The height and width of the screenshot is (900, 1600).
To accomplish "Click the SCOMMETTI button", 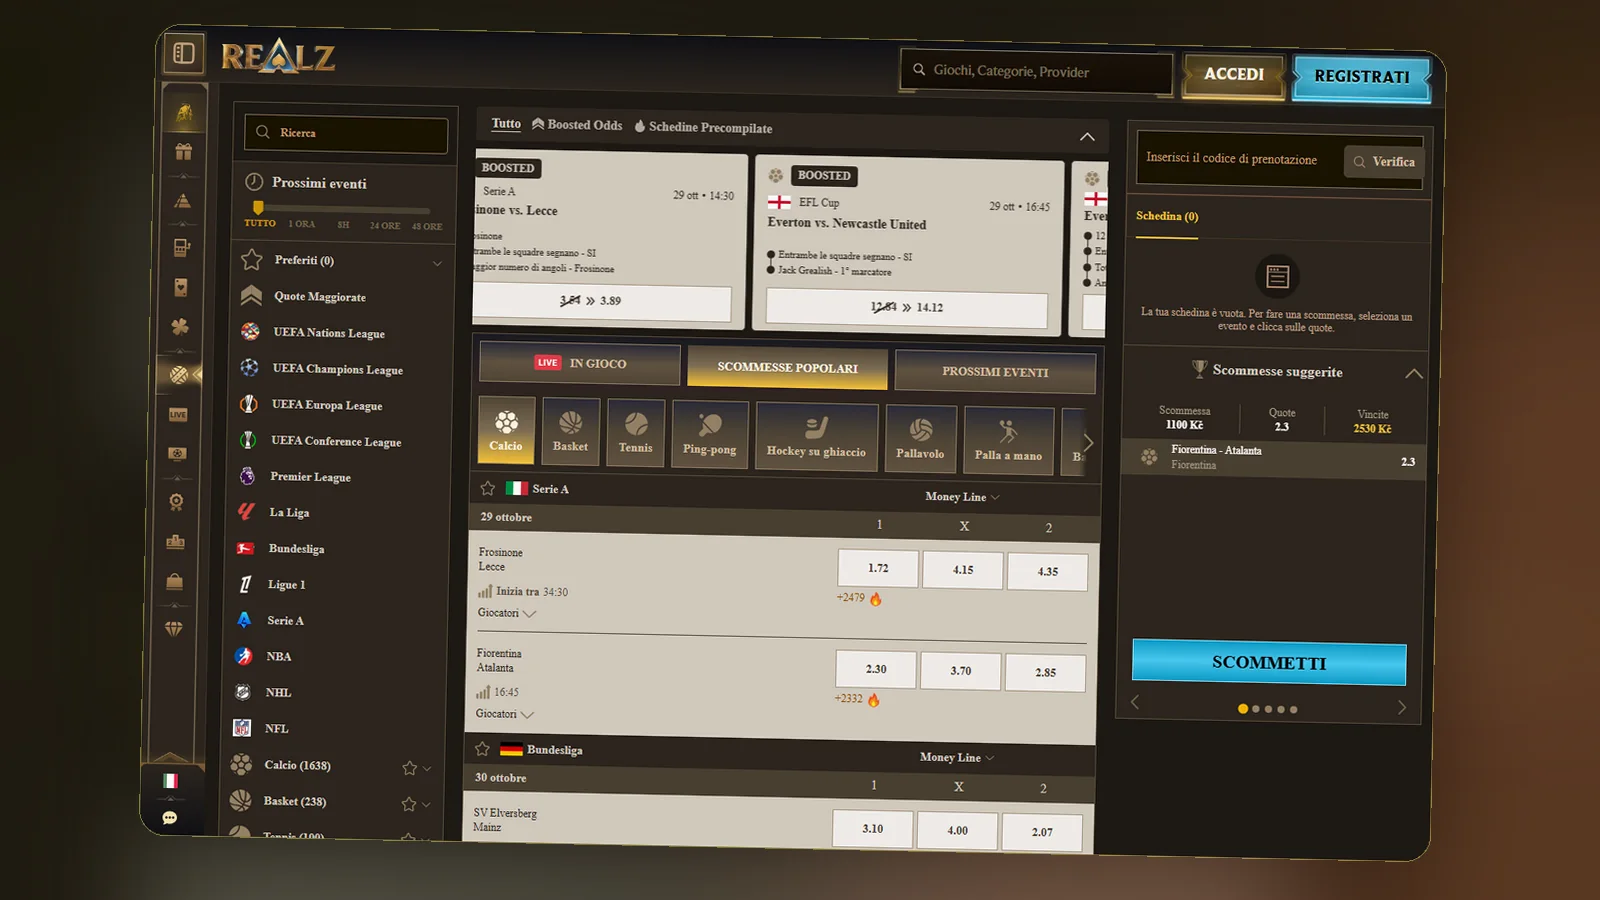I will [x=1269, y=663].
